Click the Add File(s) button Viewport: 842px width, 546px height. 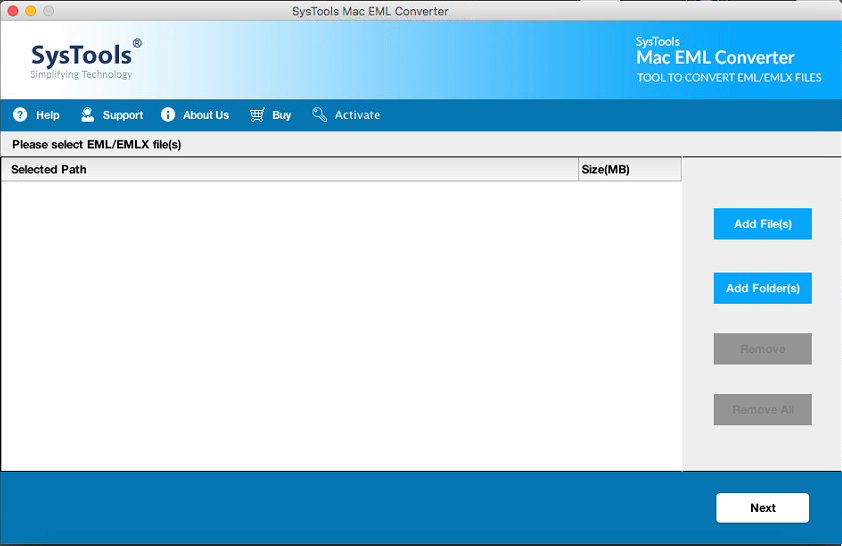763,224
